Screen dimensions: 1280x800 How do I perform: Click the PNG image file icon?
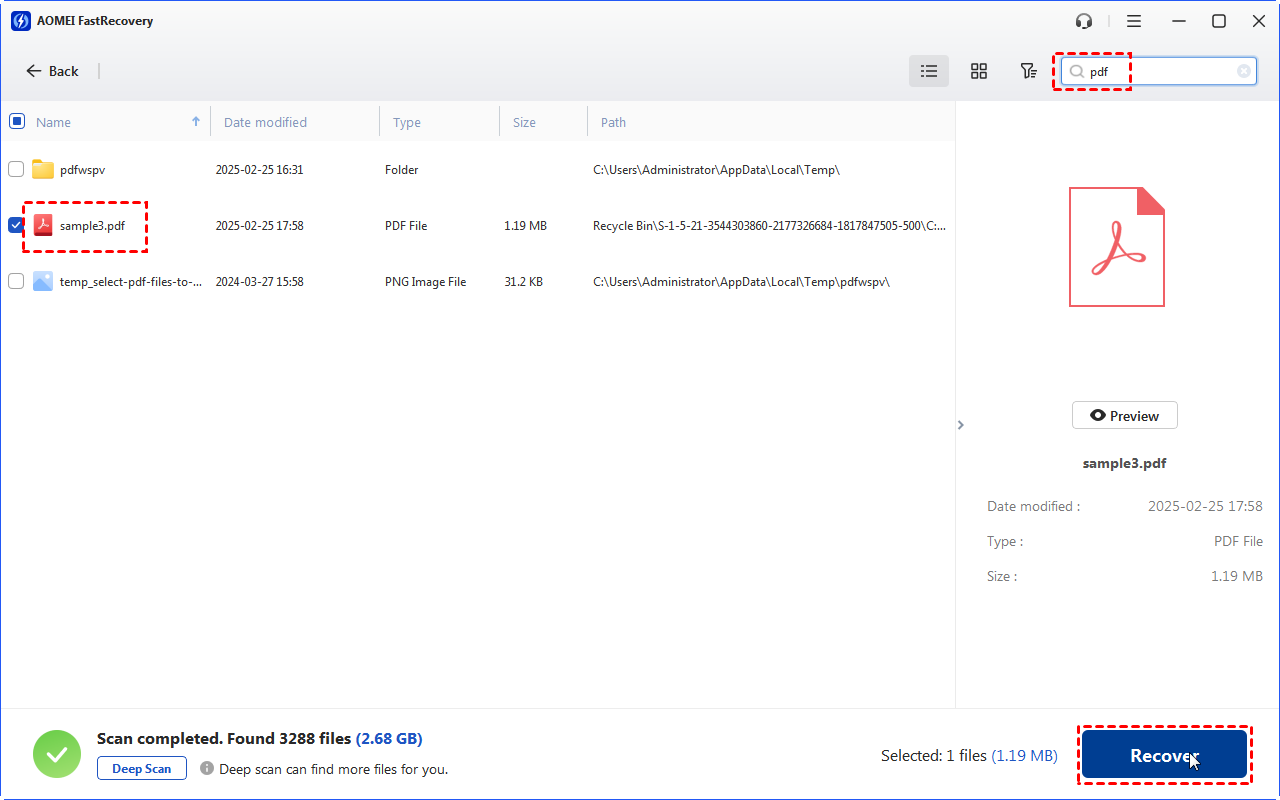43,281
